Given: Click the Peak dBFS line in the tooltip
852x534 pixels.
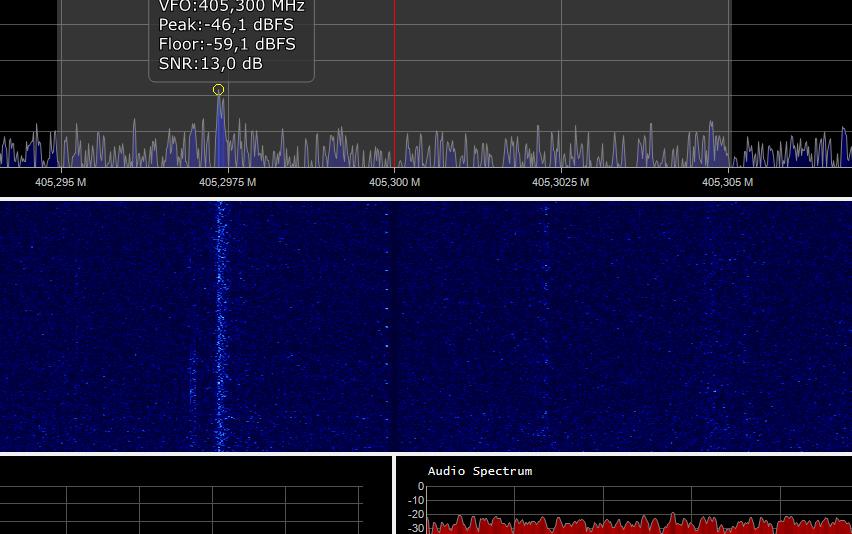Looking at the screenshot, I should 226,25.
